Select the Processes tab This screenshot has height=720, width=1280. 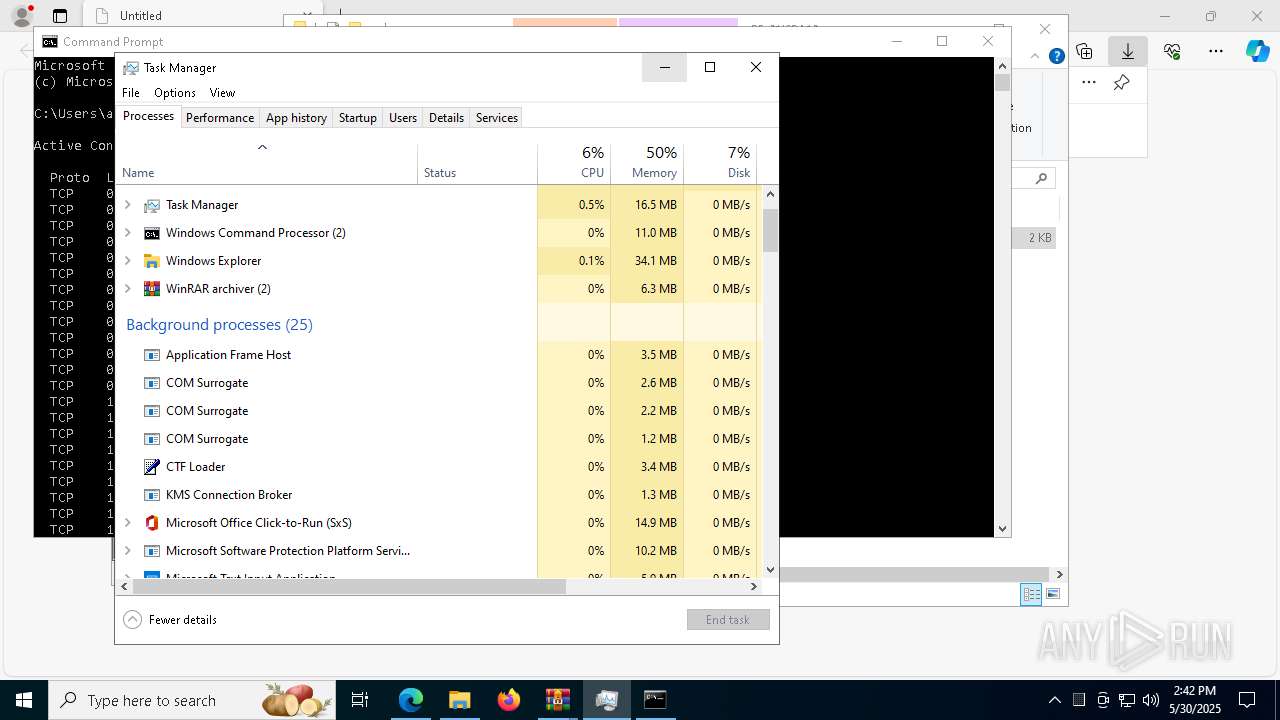click(x=148, y=116)
